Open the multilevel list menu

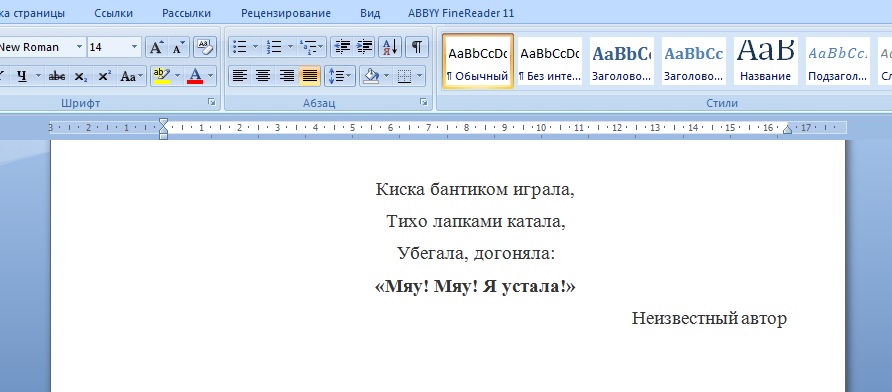312,48
